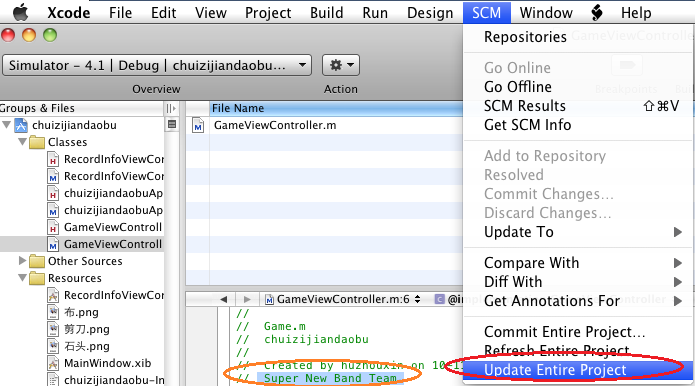The height and width of the screenshot is (386, 695).
Task: Select the chuizijiandaobu project icon
Action: (x=21, y=125)
